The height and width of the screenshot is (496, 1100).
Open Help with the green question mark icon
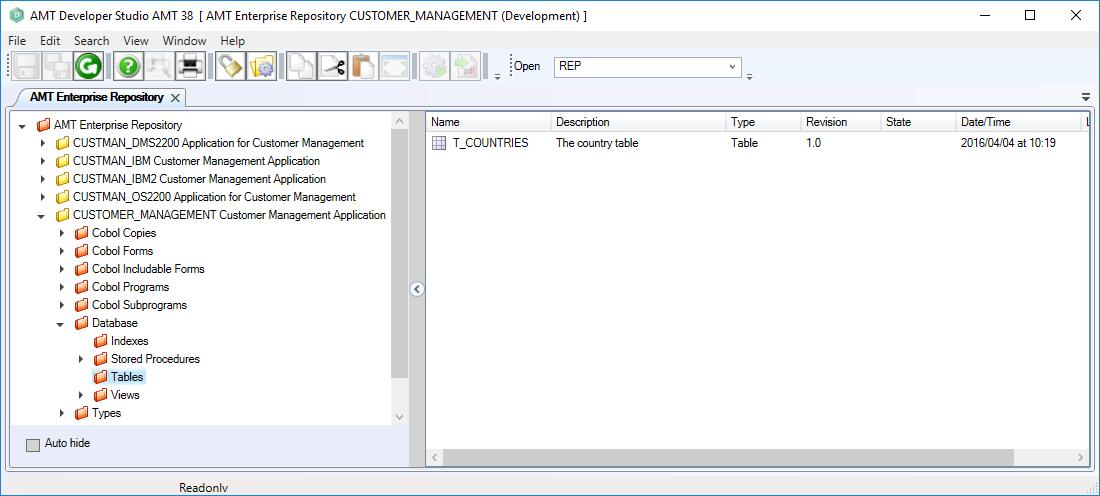tap(129, 67)
